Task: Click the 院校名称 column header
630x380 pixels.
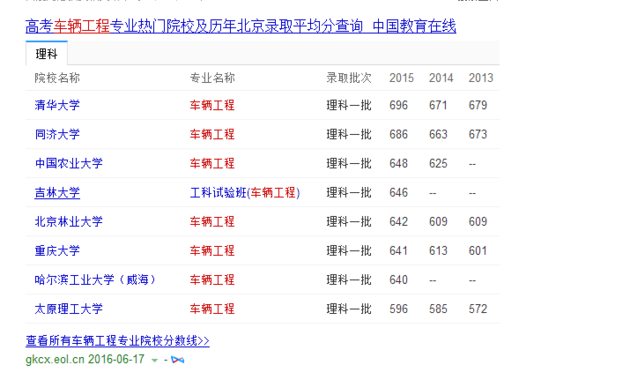Action: (x=57, y=78)
